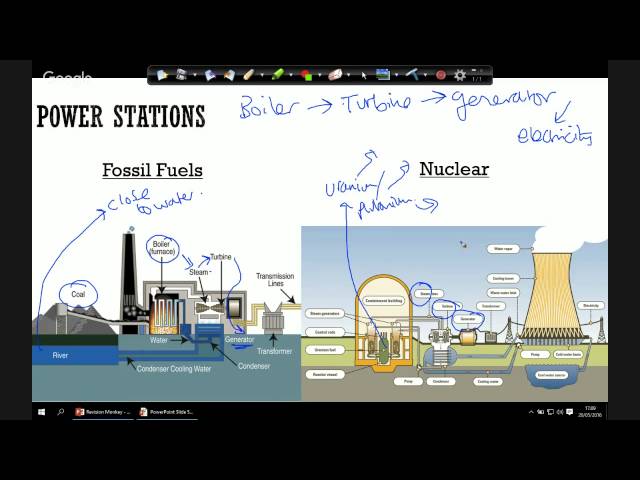Select the shapes tool
The height and width of the screenshot is (480, 640).
click(307, 75)
